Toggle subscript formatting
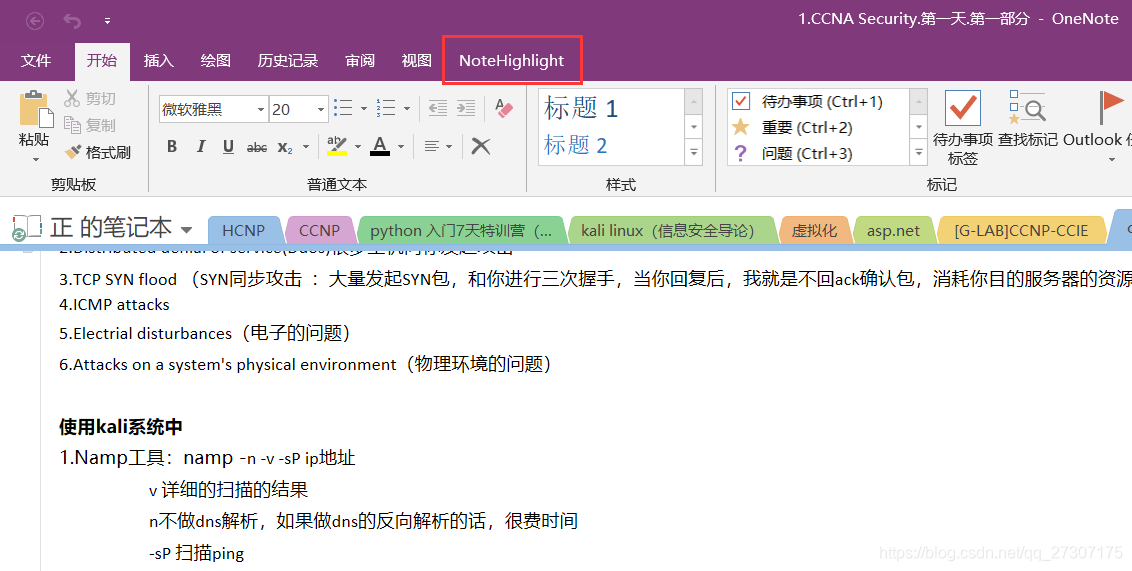 click(285, 147)
